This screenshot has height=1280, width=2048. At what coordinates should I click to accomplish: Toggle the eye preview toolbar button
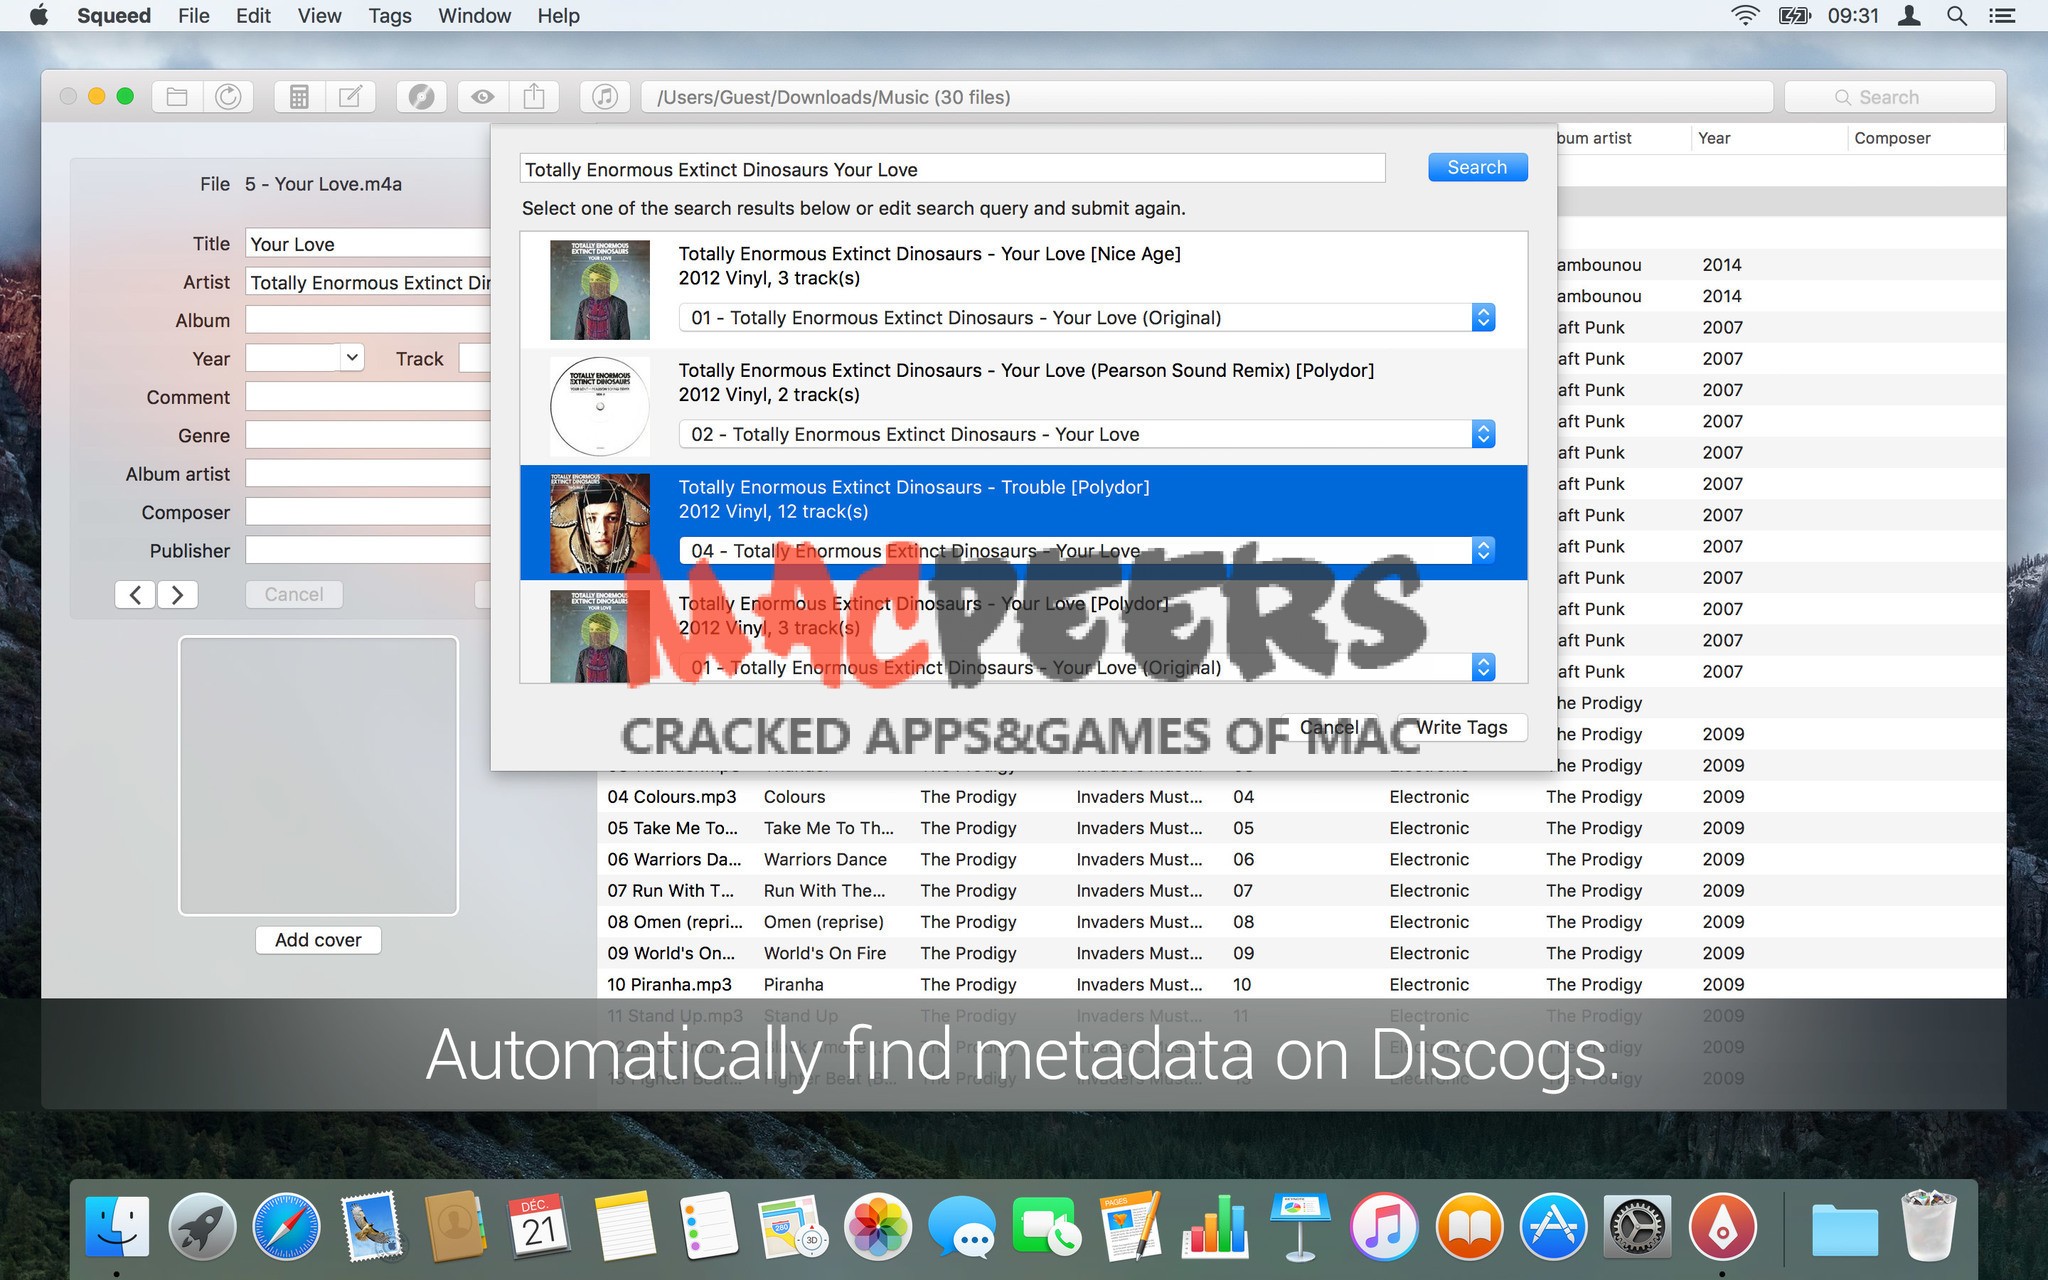click(x=483, y=97)
